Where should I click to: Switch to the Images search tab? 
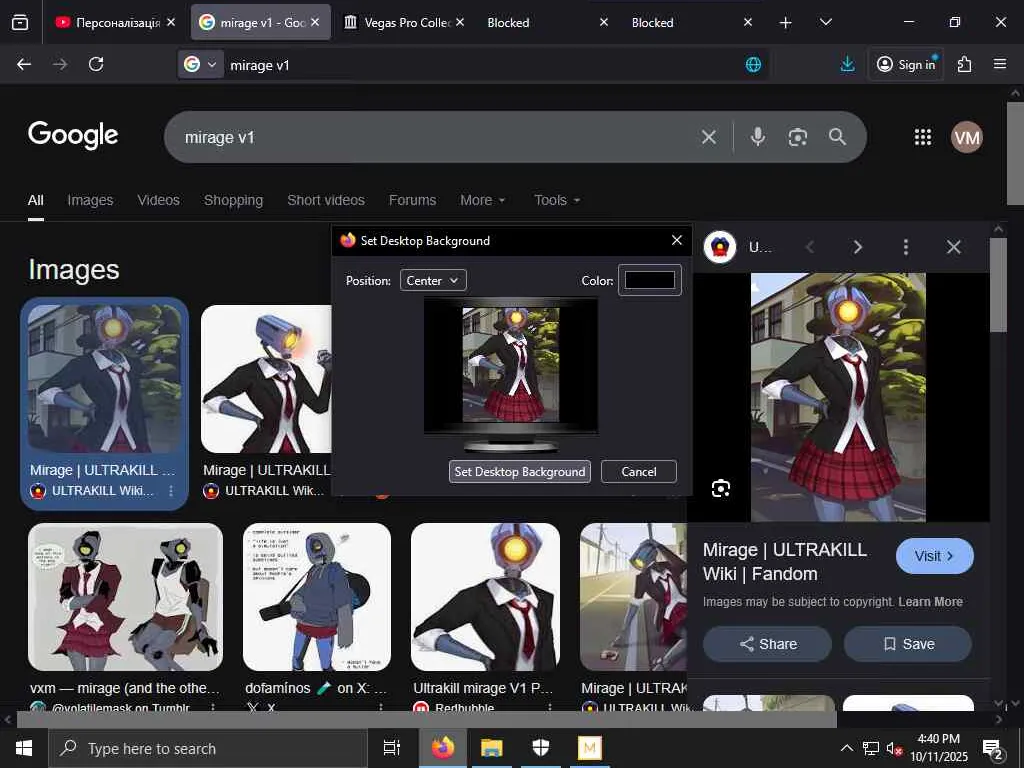click(x=90, y=200)
